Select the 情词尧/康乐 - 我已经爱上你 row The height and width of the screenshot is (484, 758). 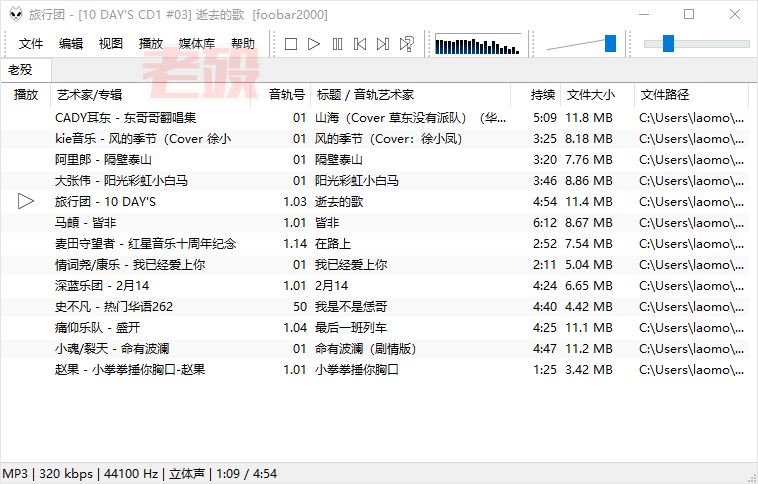[375, 264]
